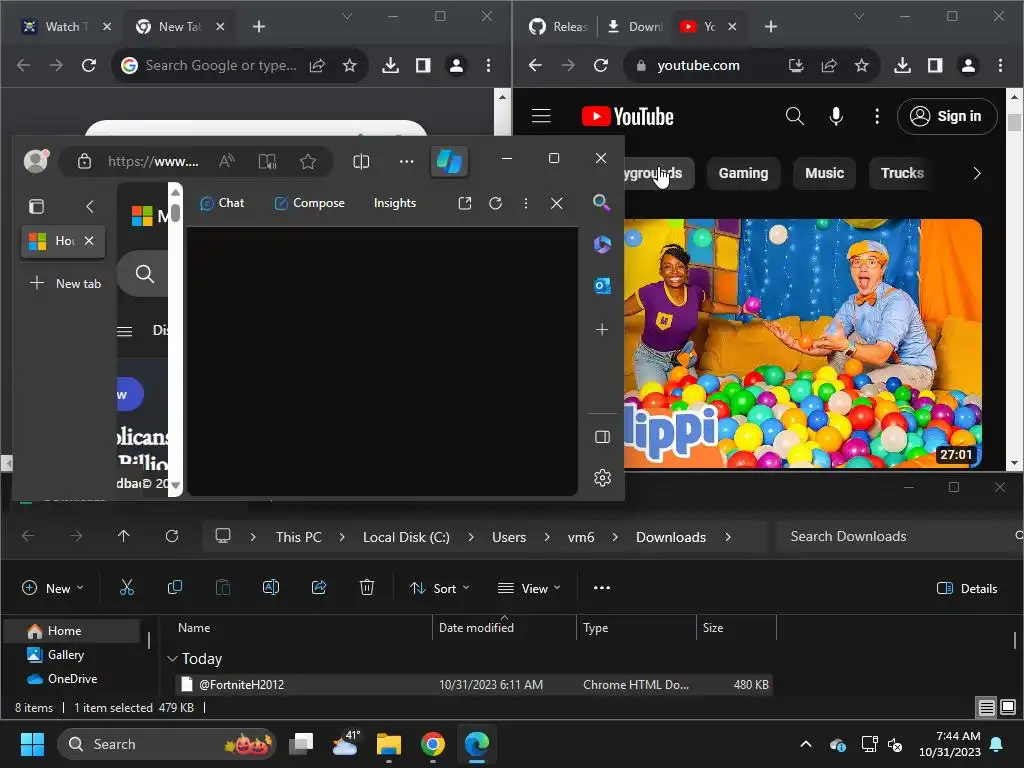
Task: Open Edge tab actions menu icon
Action: pyautogui.click(x=37, y=207)
